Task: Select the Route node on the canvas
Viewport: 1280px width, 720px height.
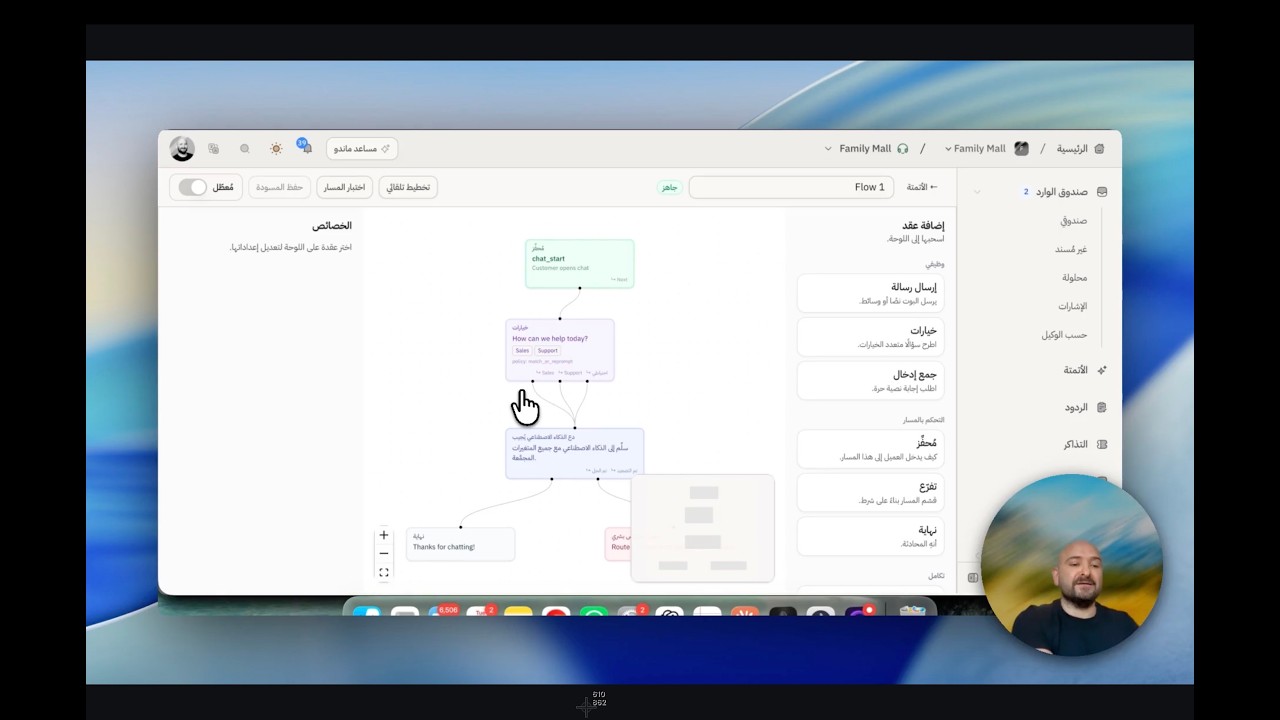Action: [x=619, y=543]
